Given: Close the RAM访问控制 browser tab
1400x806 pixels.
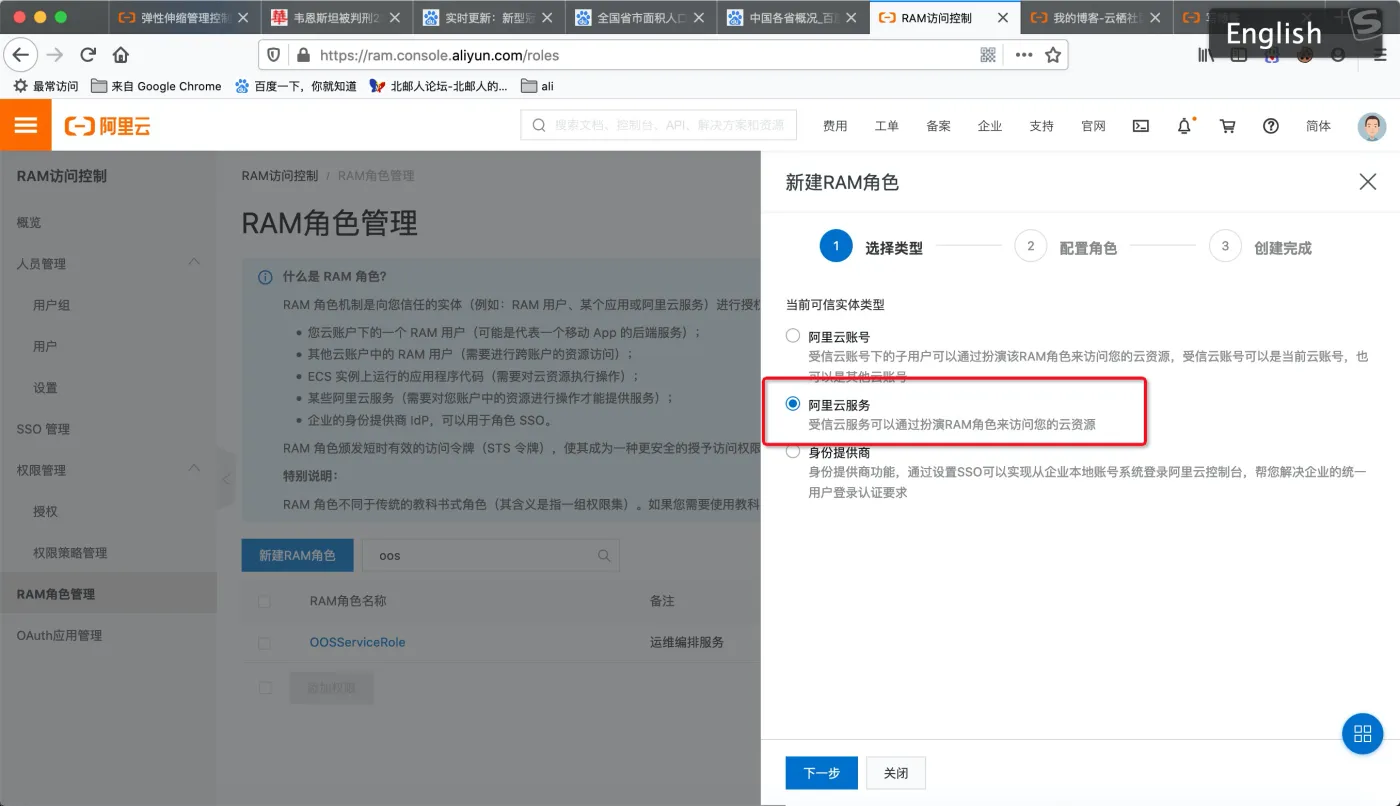Looking at the screenshot, I should point(1003,18).
